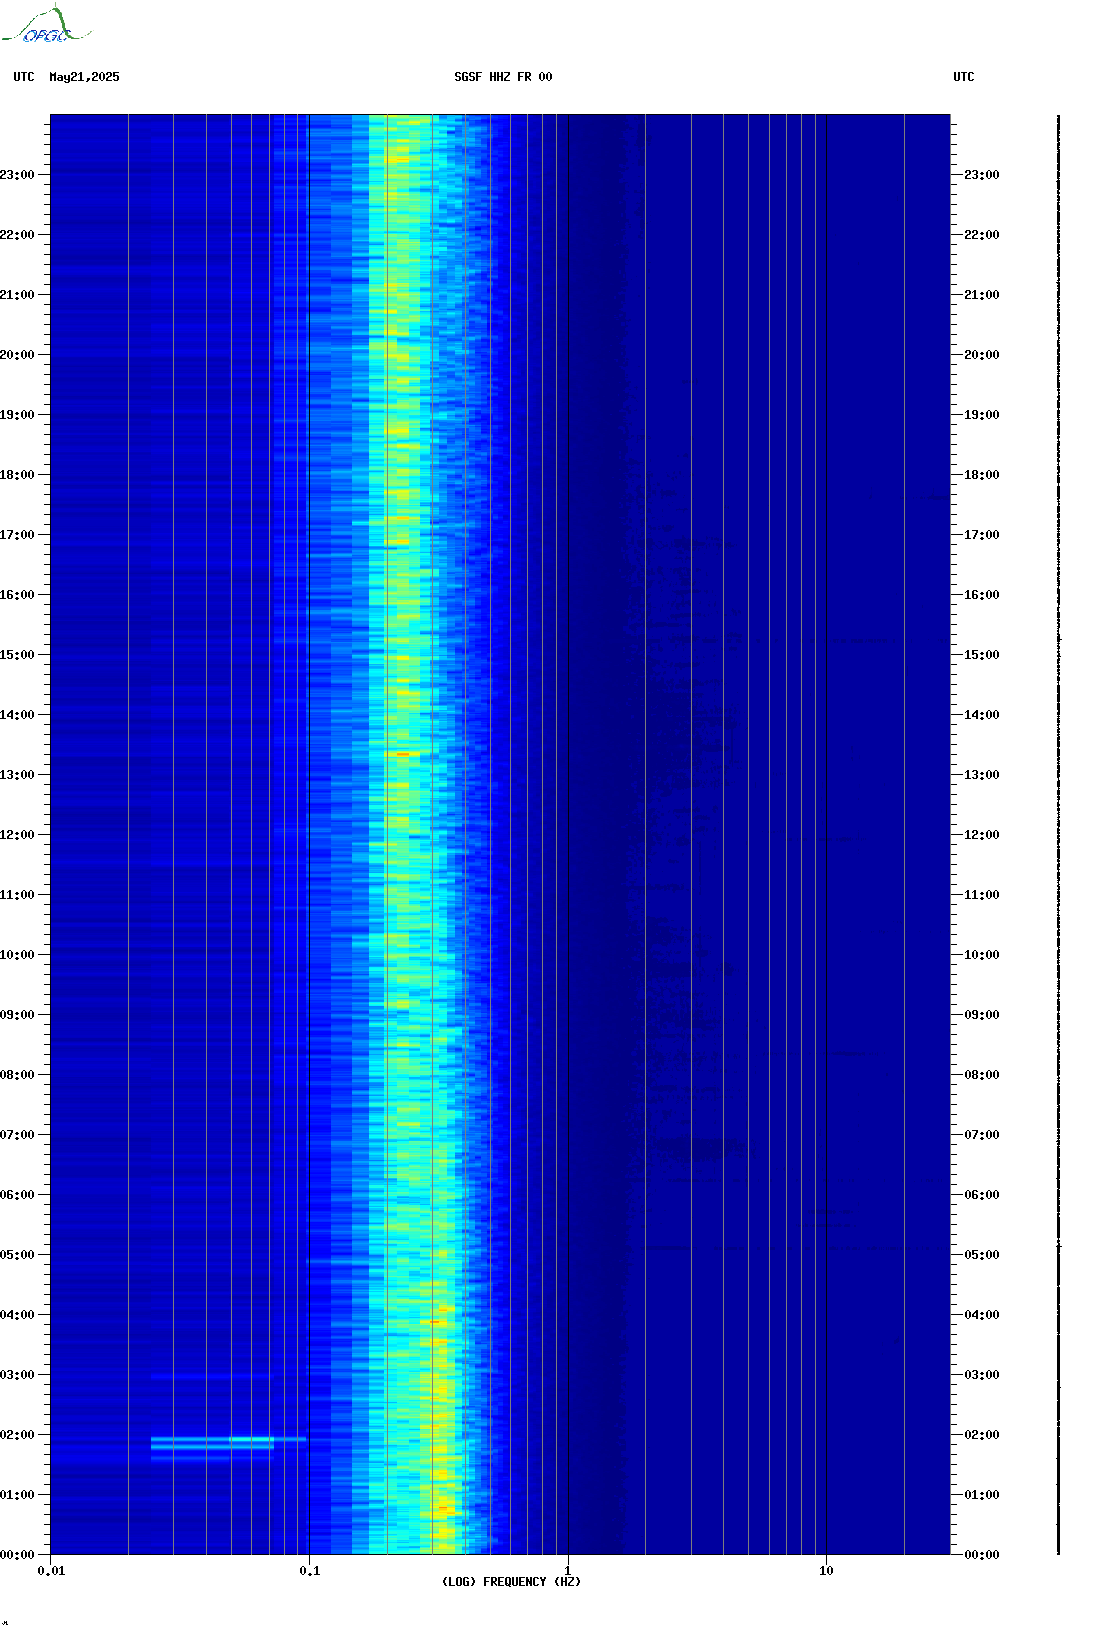1102x1634 pixels.
Task: Click the left 21:00 time label
Action: point(17,295)
